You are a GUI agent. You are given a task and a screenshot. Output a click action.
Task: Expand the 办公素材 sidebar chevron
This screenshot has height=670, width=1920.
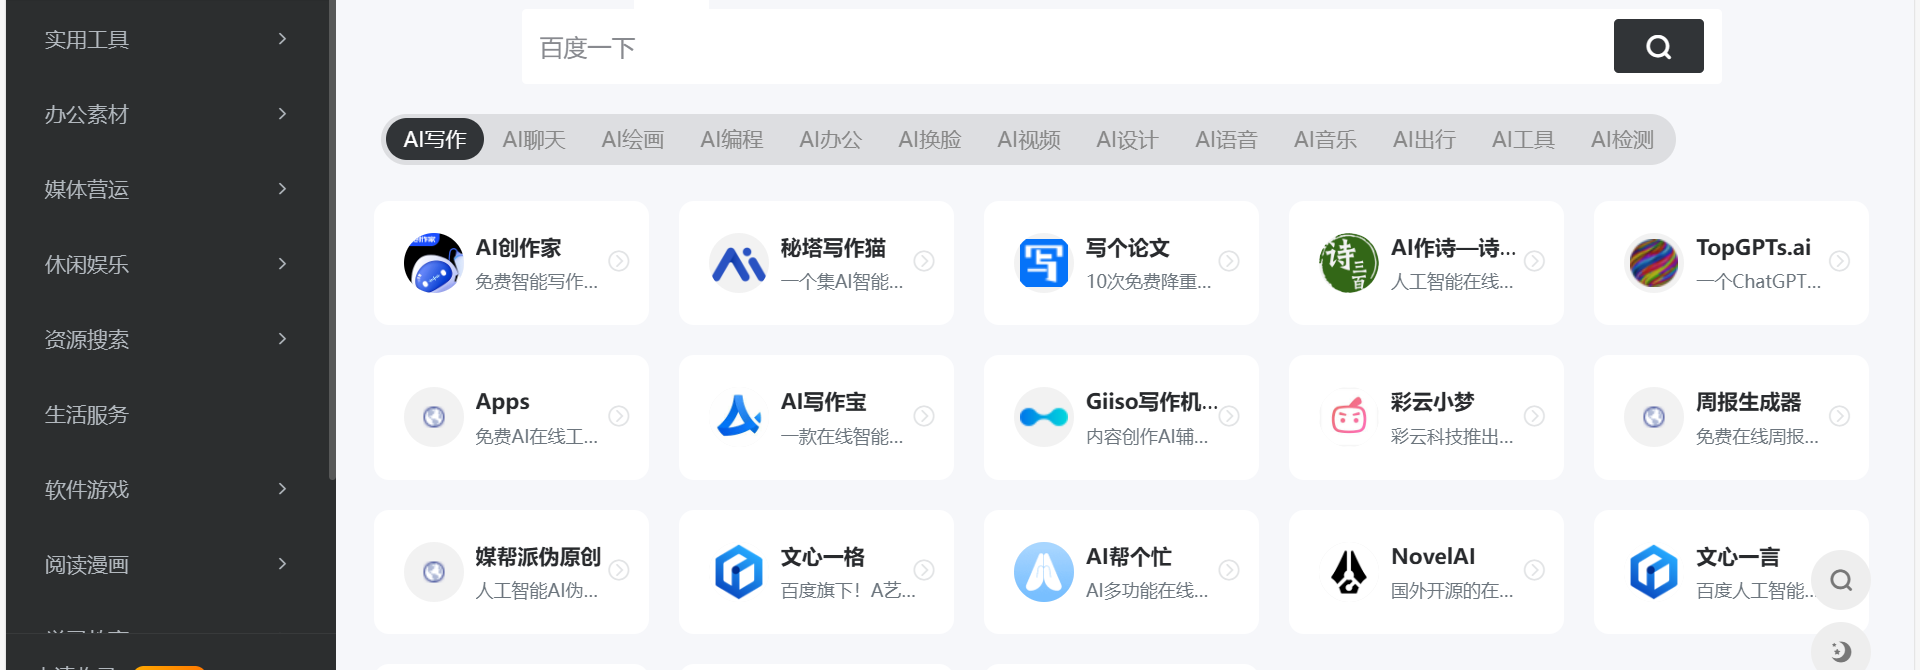point(282,114)
